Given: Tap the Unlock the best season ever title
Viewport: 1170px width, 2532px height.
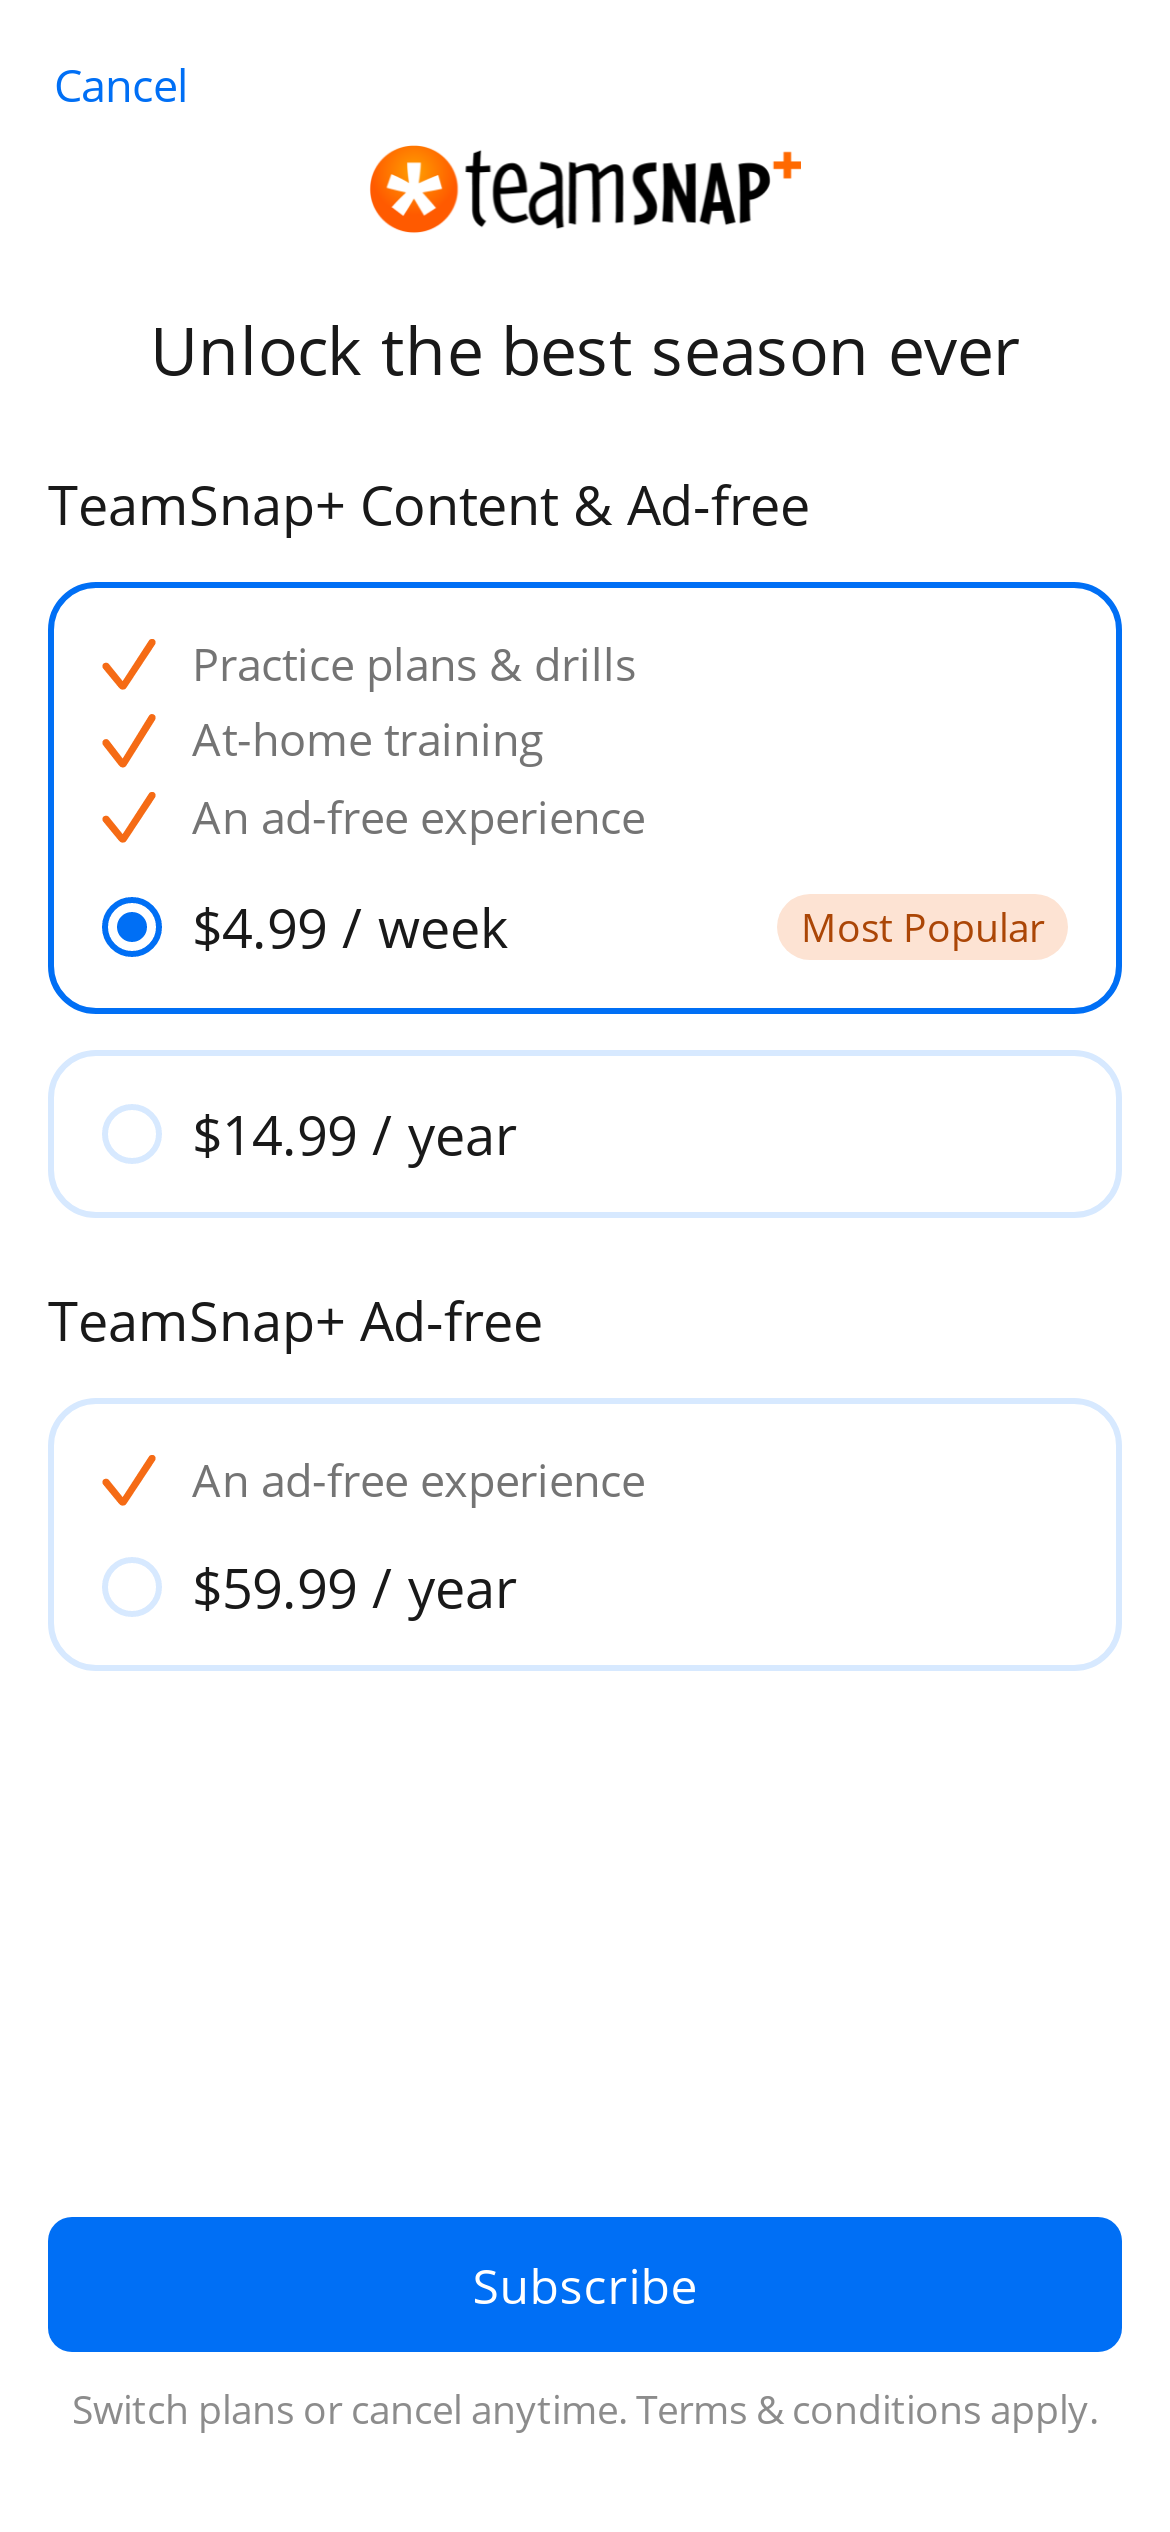Looking at the screenshot, I should pos(585,352).
